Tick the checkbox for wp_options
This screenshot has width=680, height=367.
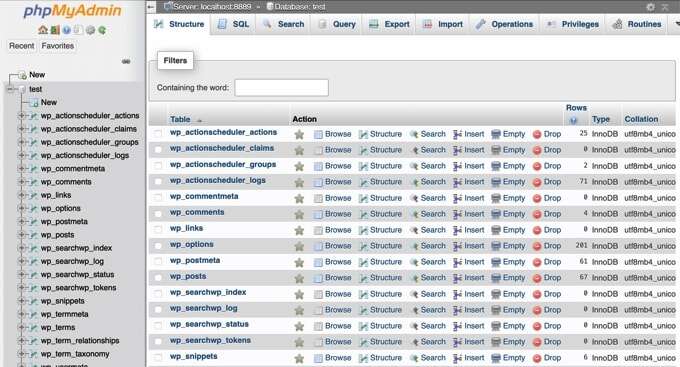click(158, 245)
